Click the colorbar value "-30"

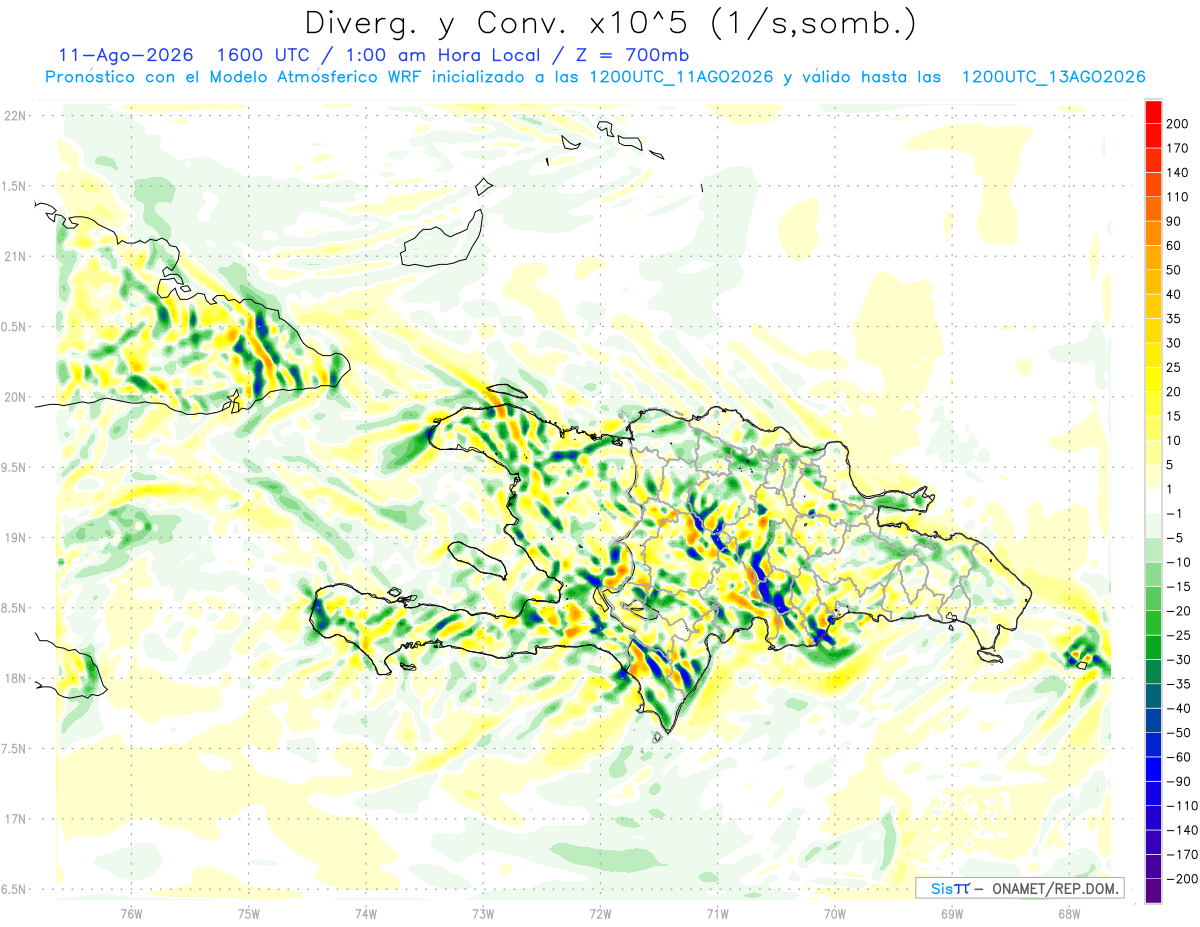pos(1178,660)
